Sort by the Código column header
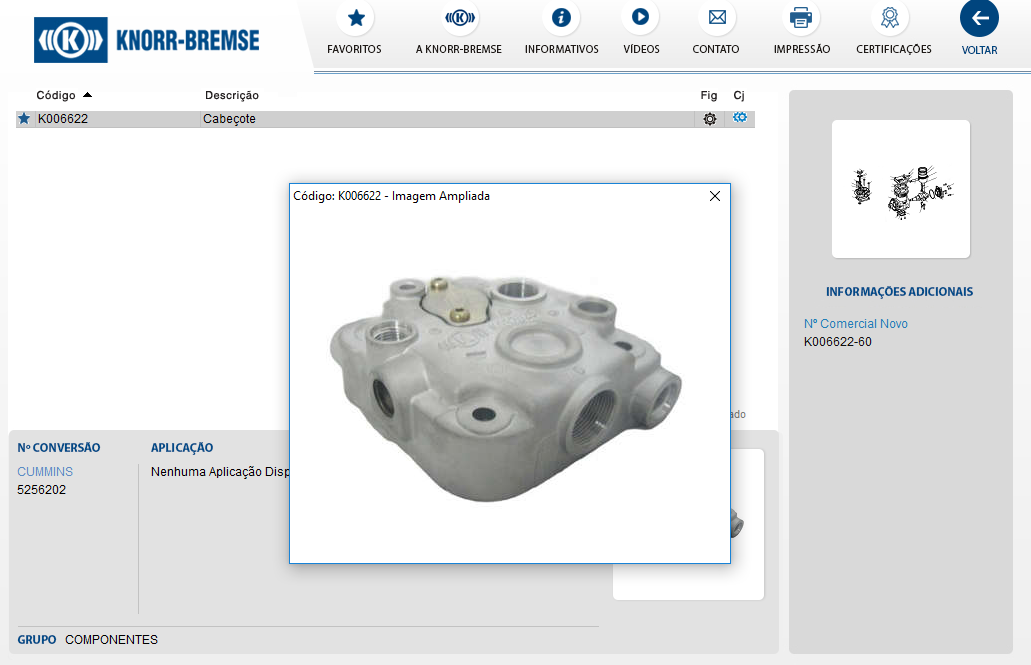 tap(56, 95)
